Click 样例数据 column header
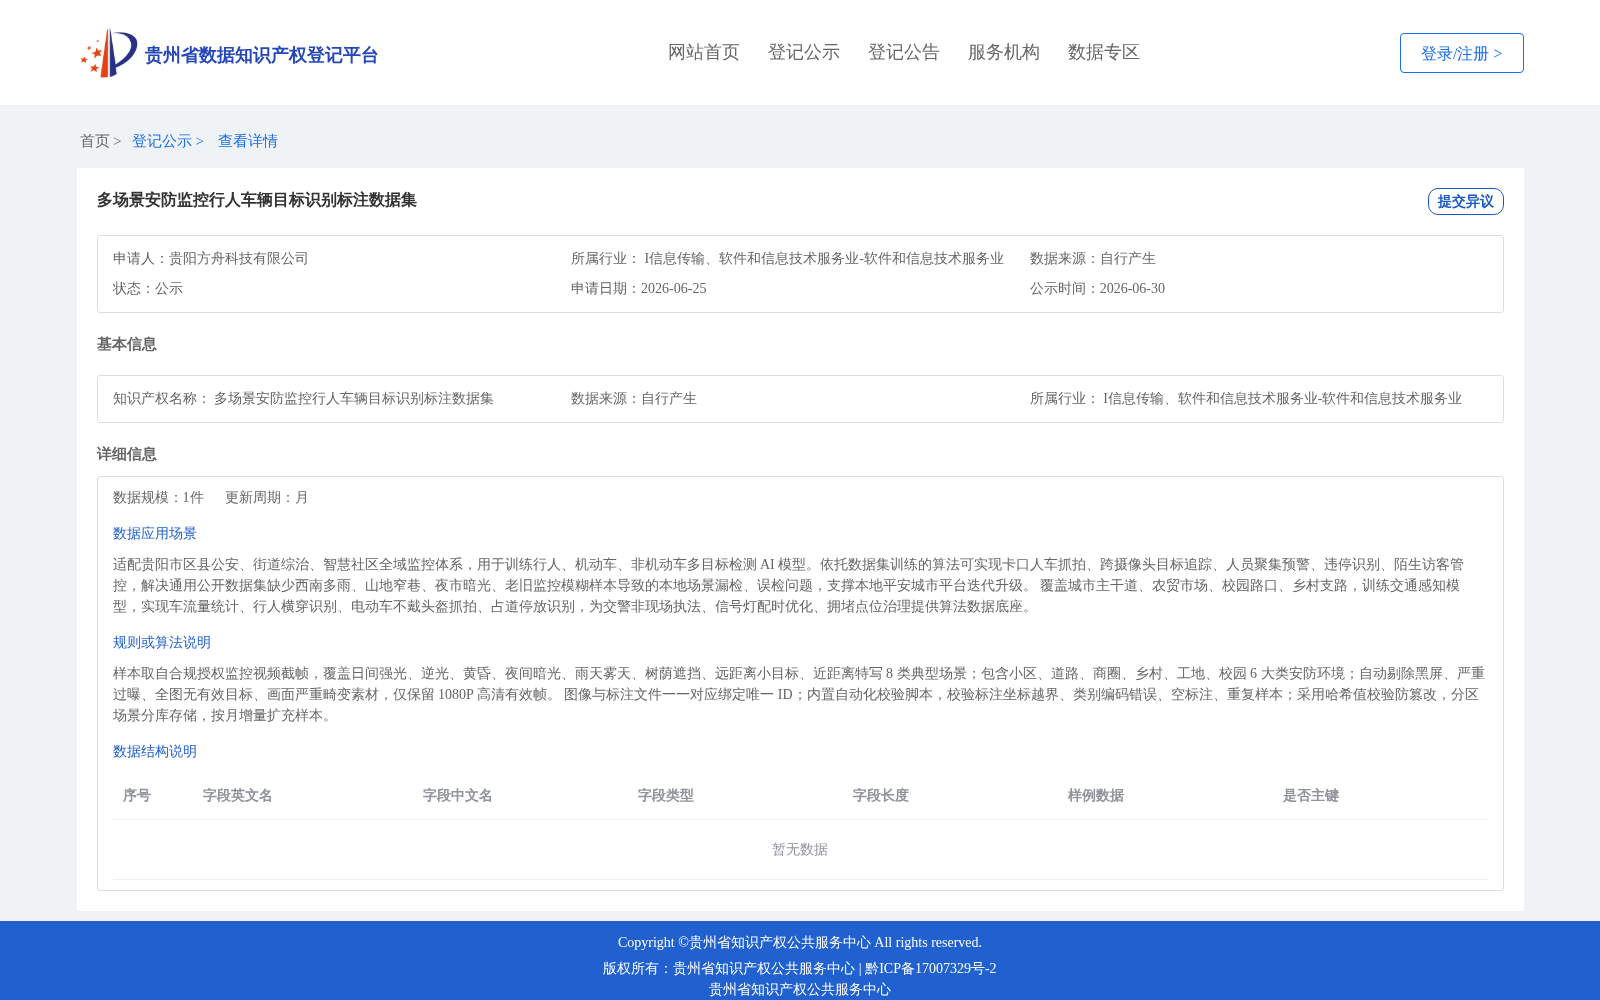This screenshot has height=1000, width=1600. tap(1096, 795)
